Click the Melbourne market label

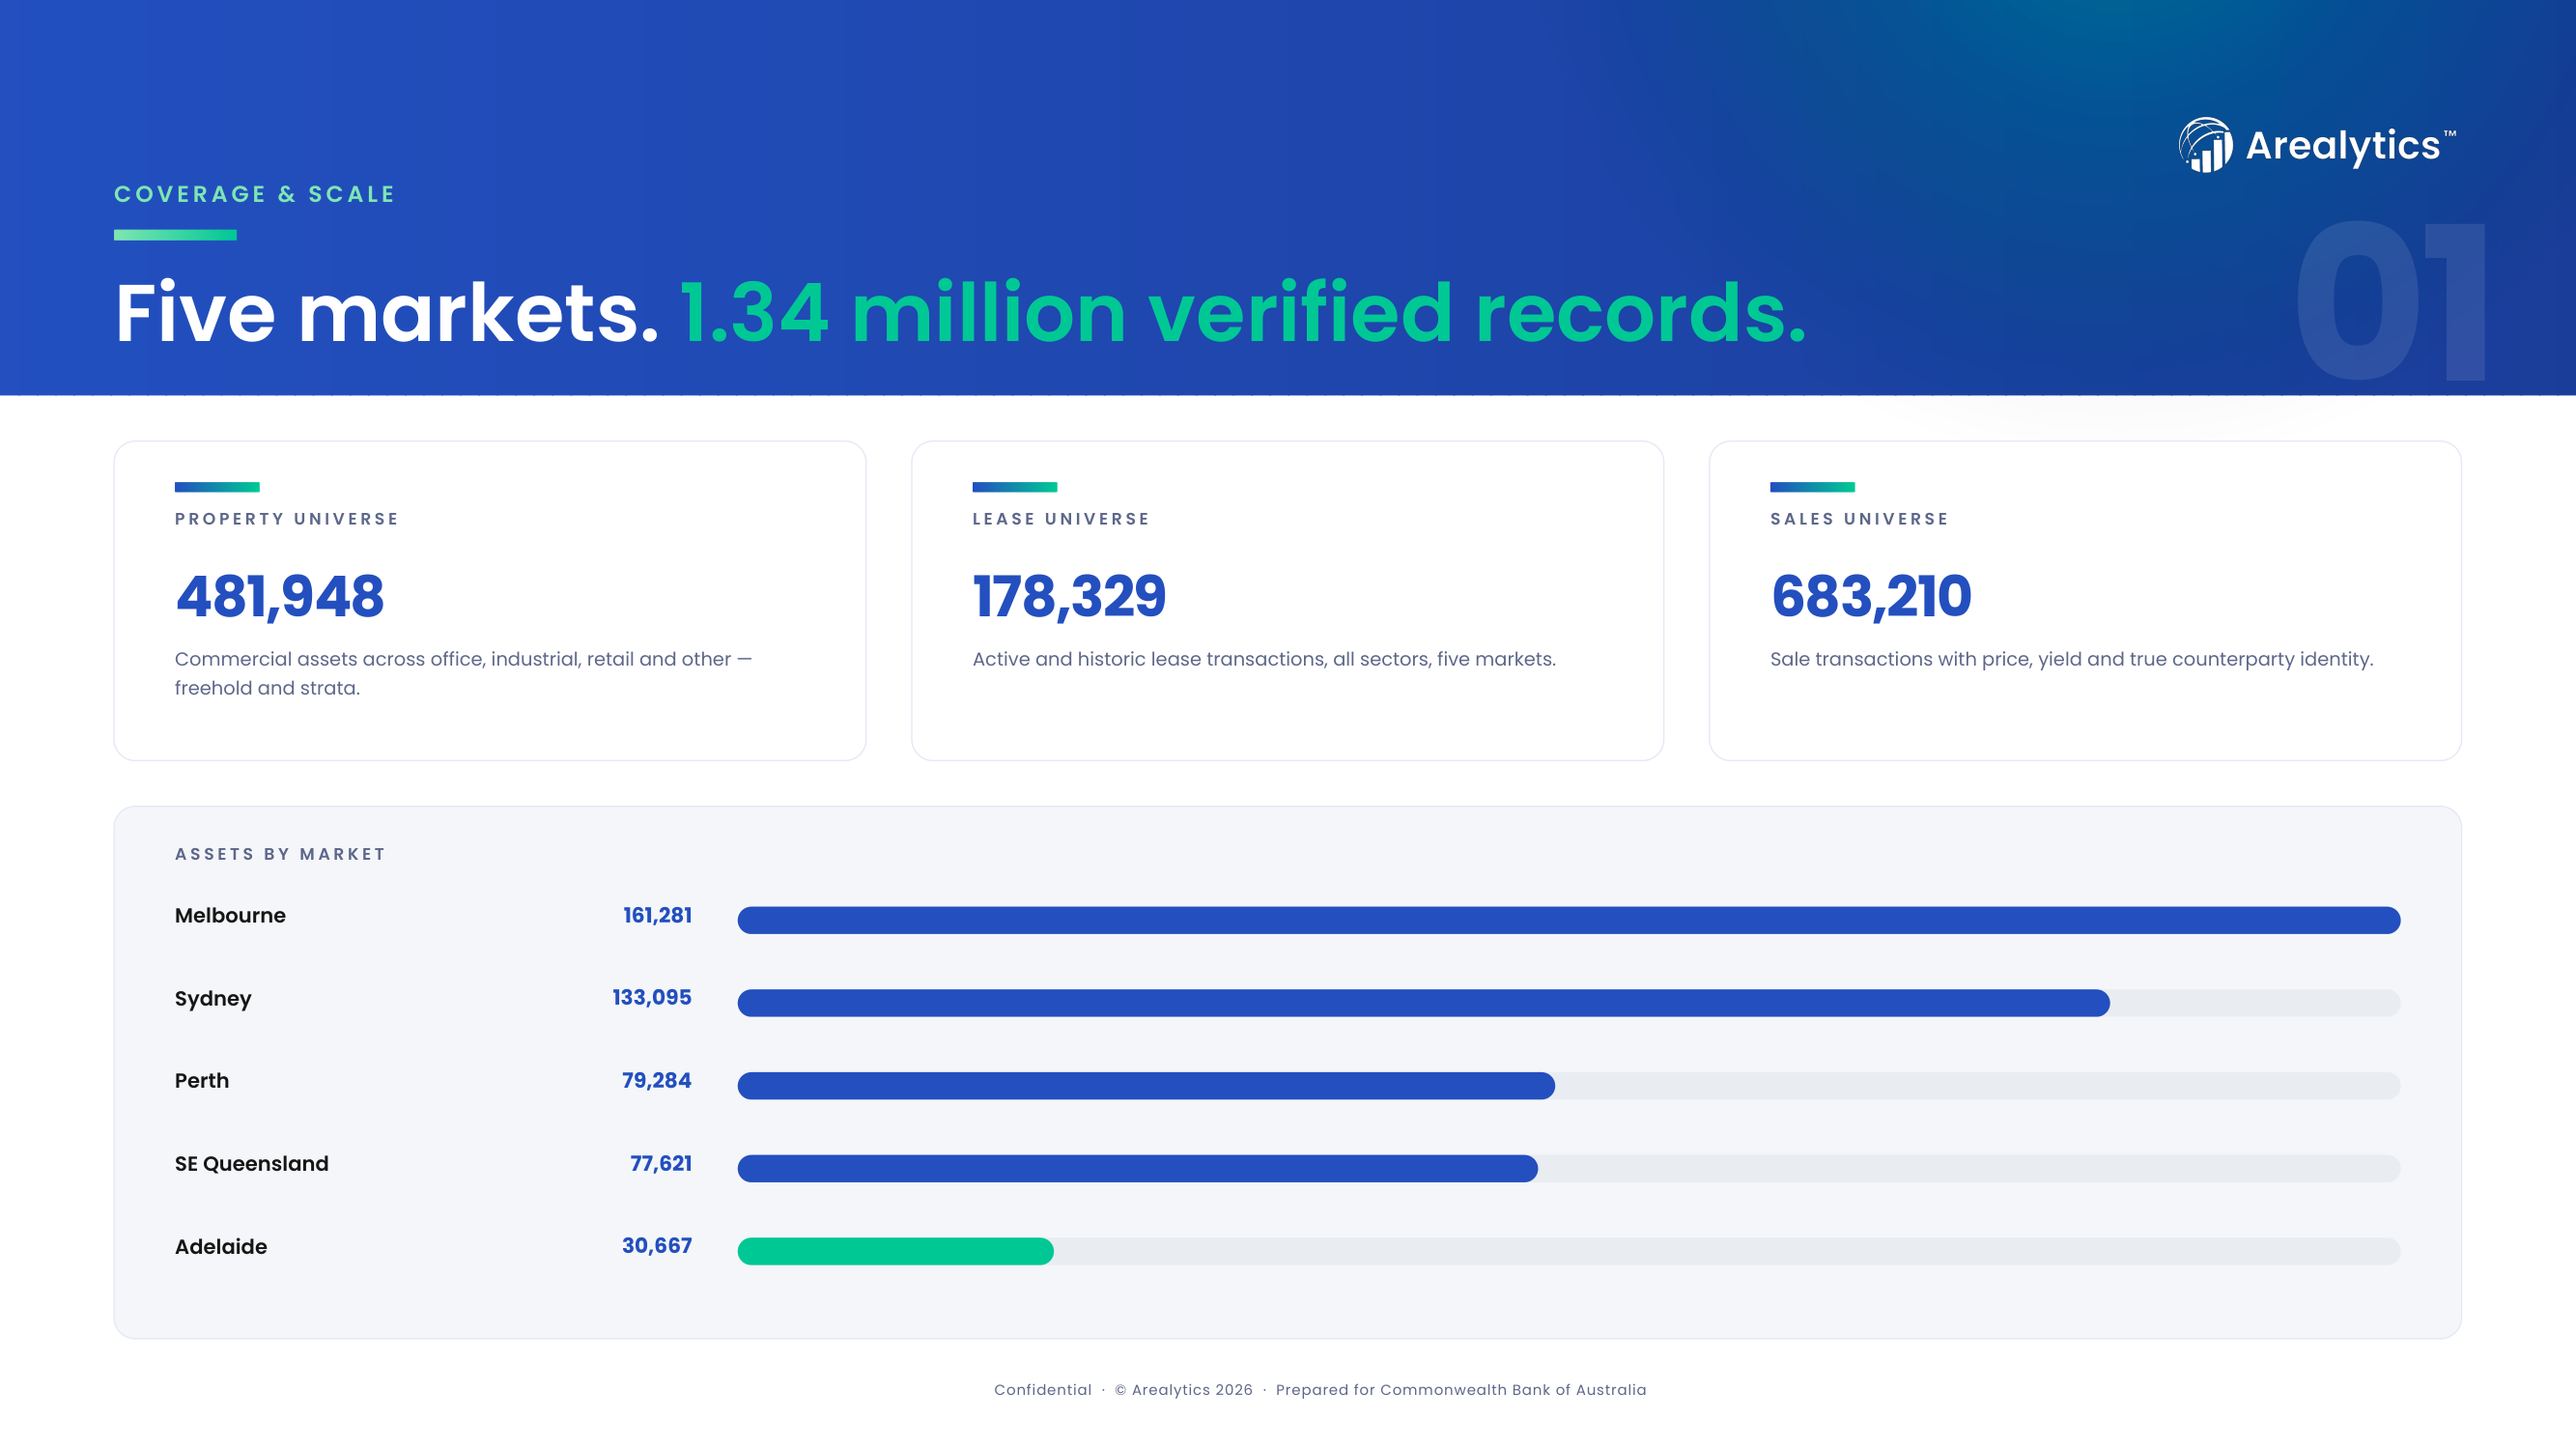point(230,916)
